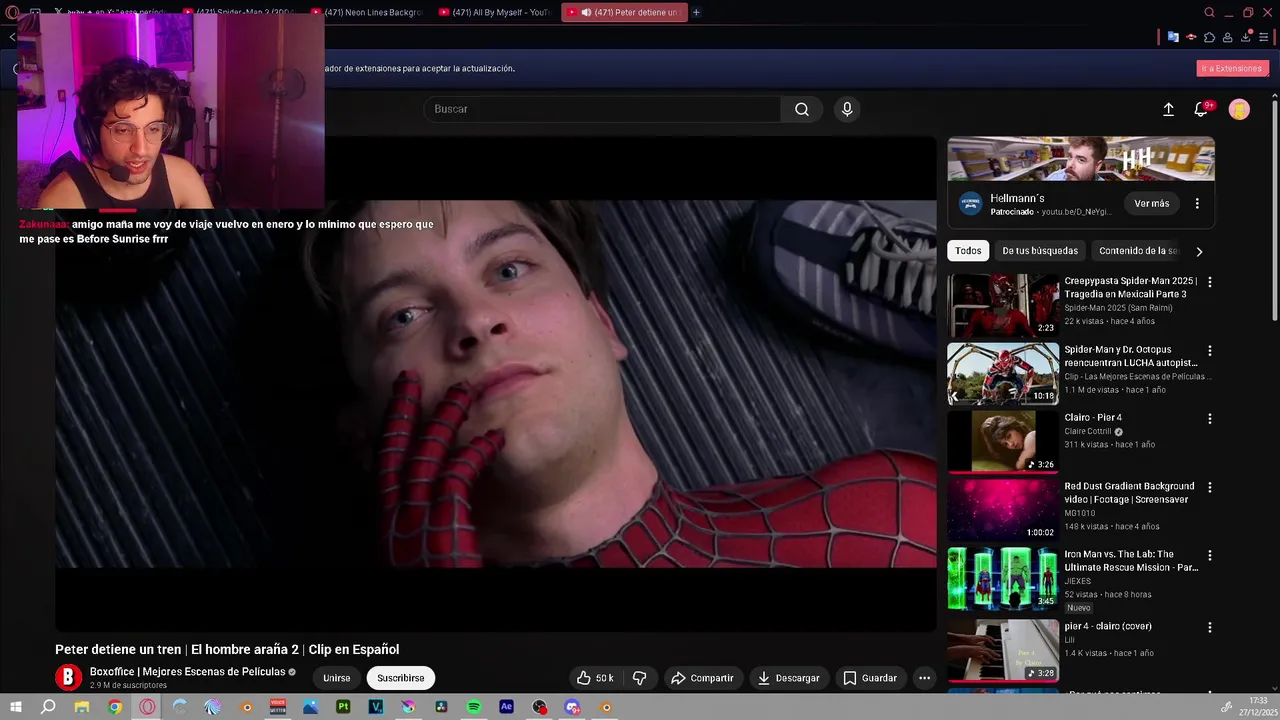Like the video with thumbs-up 50 k
The width and height of the screenshot is (1280, 720).
click(595, 678)
